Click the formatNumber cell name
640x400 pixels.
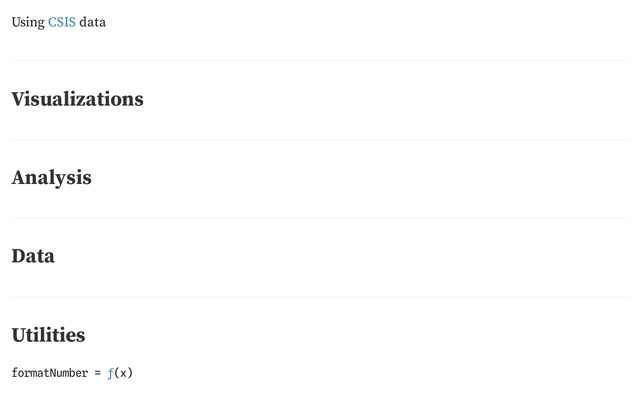[49, 373]
